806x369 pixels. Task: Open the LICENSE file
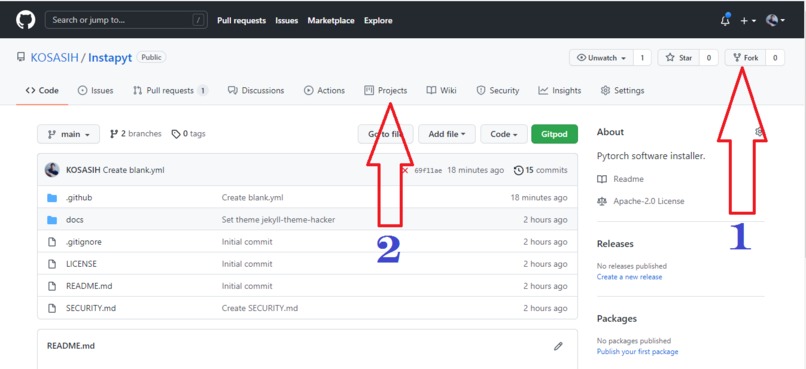click(81, 264)
